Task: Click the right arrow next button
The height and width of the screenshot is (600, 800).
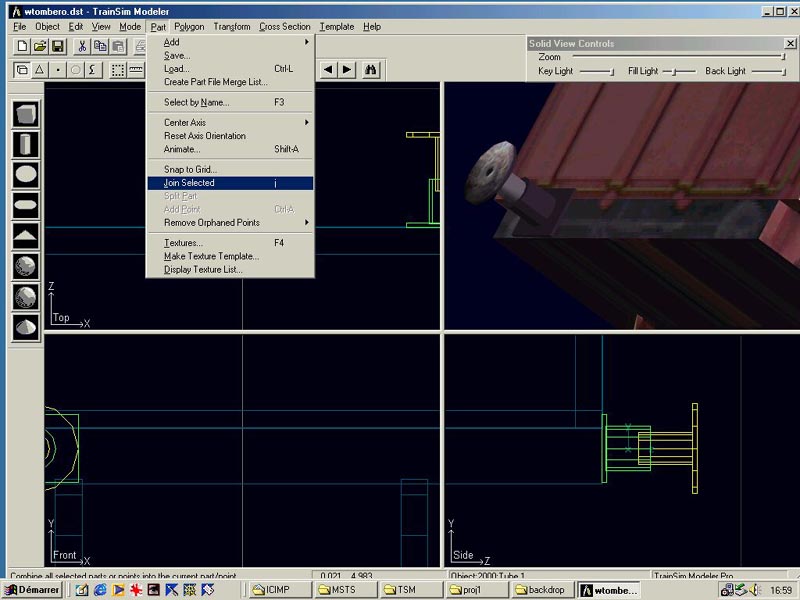Action: [346, 70]
